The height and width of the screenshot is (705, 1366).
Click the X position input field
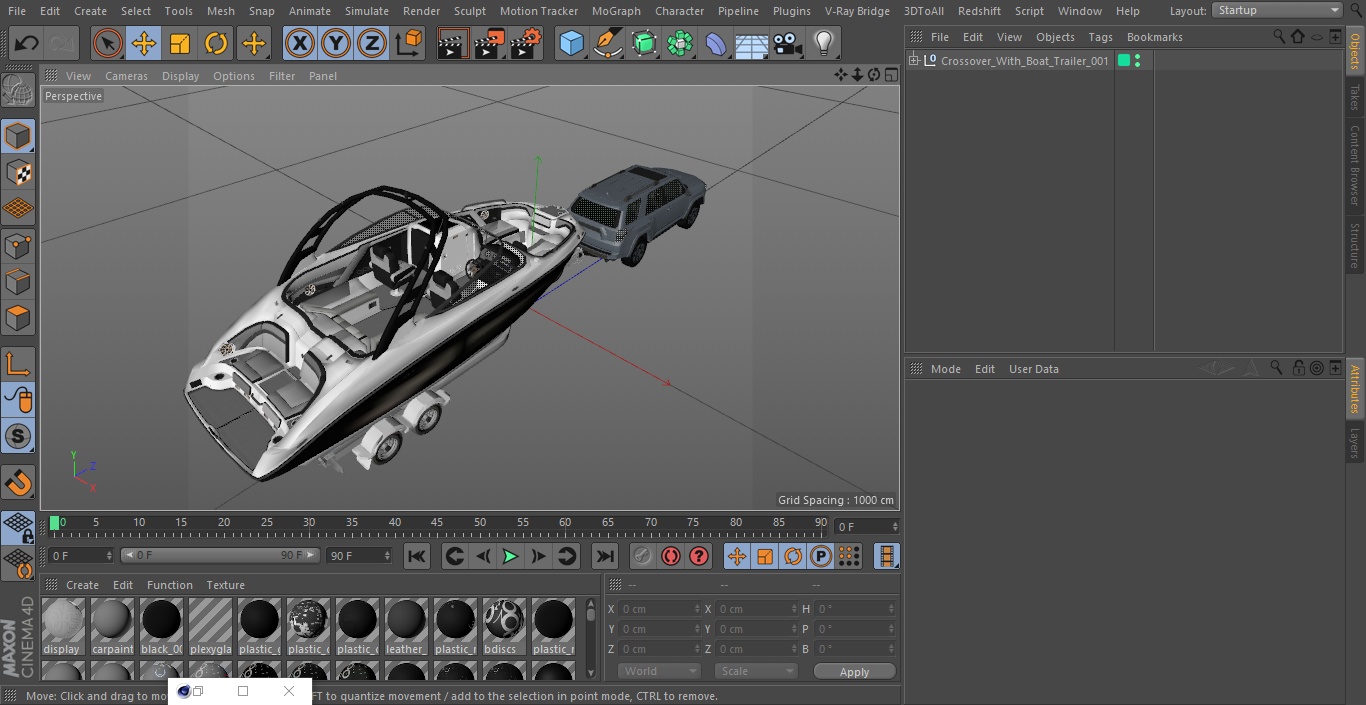[x=659, y=609]
